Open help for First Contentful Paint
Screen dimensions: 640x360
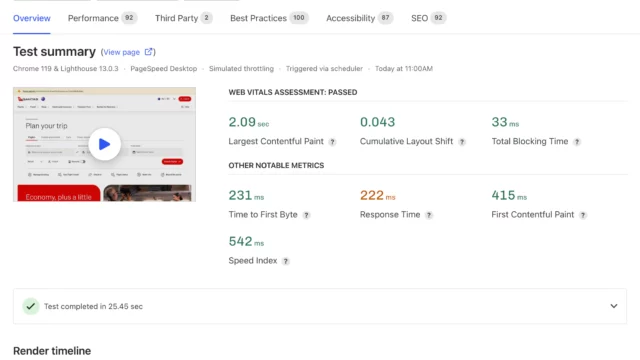(x=583, y=215)
